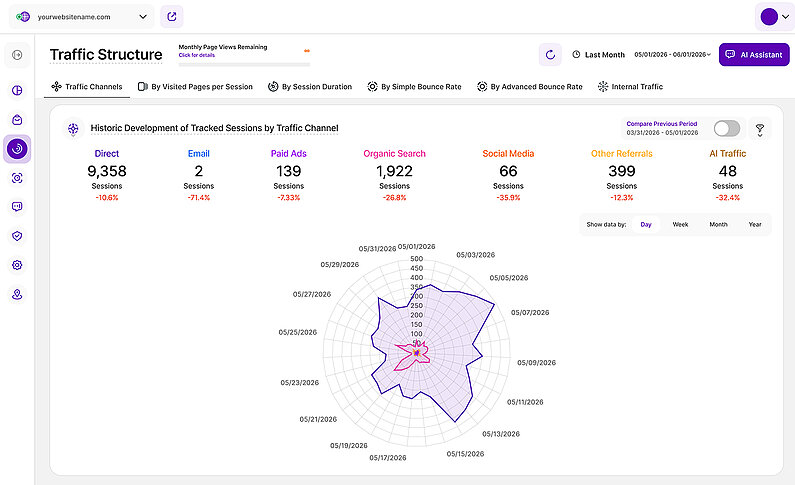Click the Internal Traffic tab icon
795x485 pixels.
603,87
